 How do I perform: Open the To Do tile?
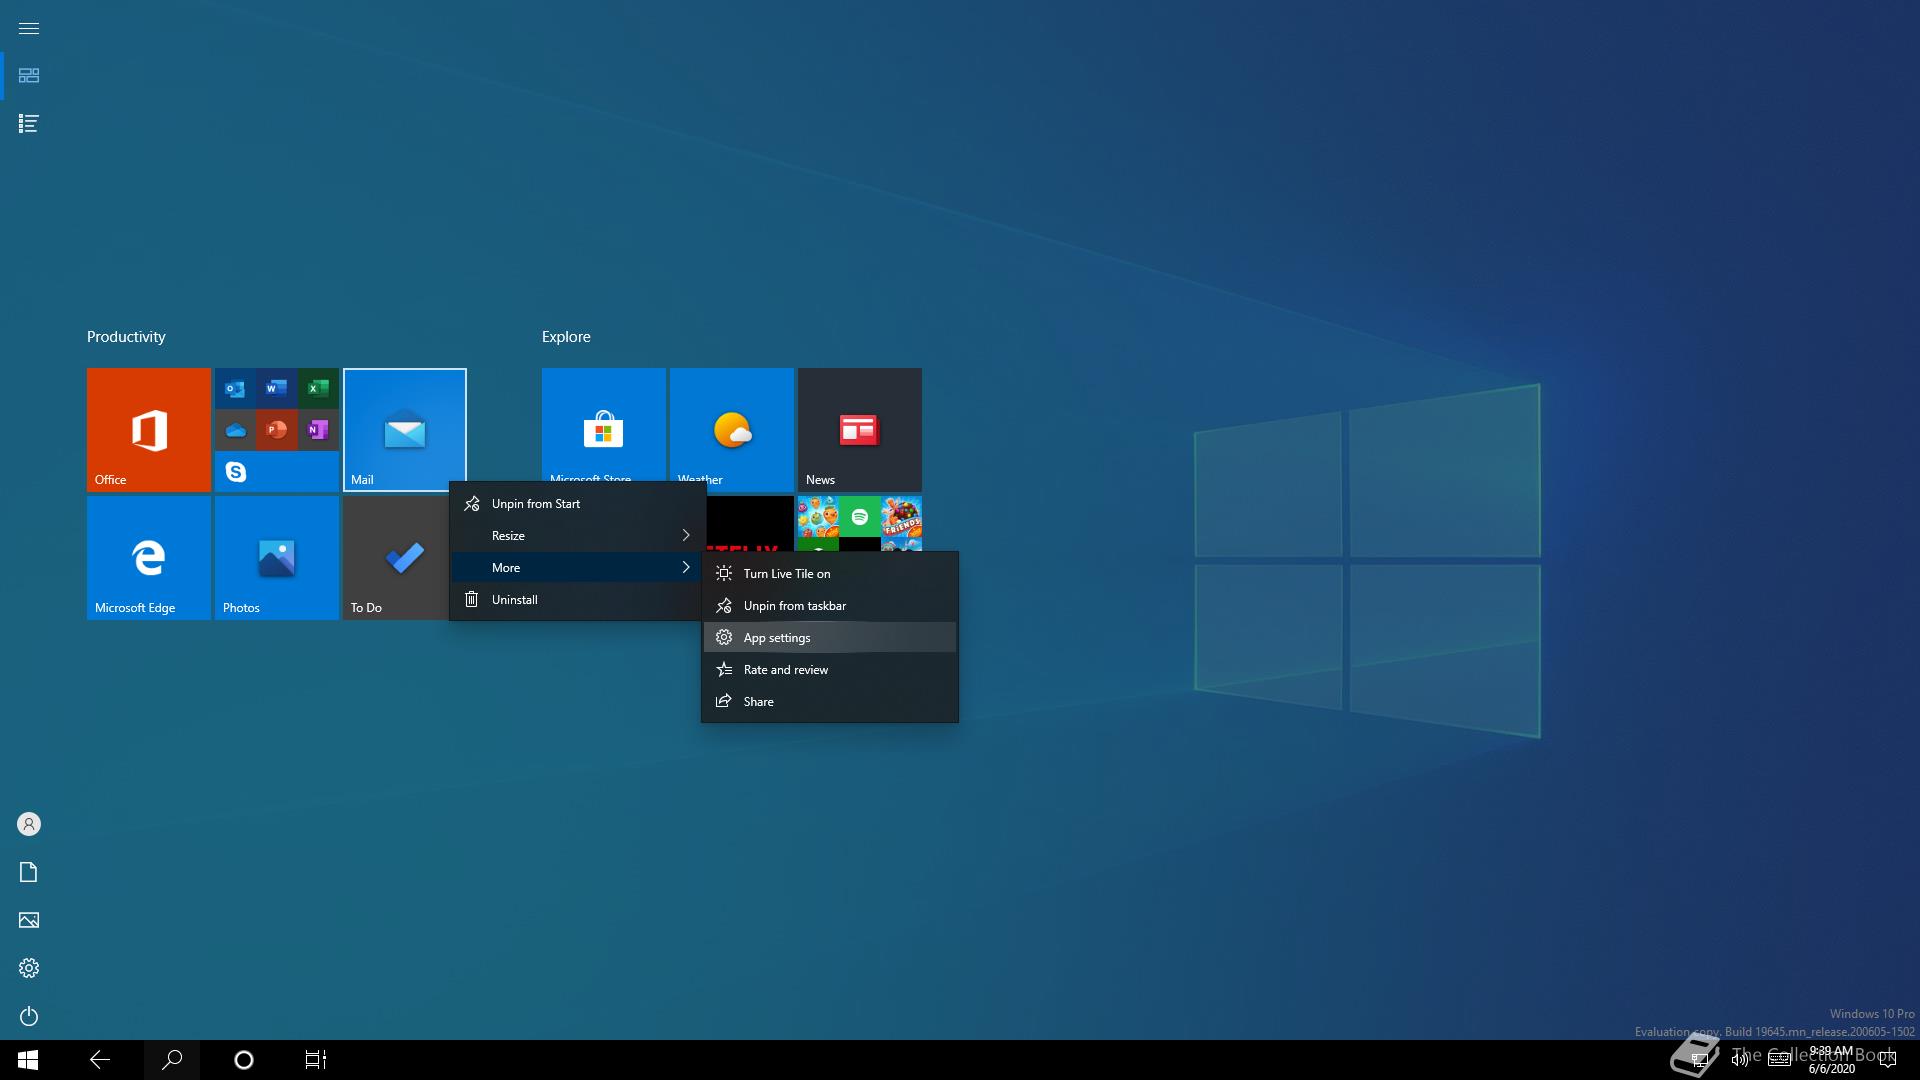[396, 558]
